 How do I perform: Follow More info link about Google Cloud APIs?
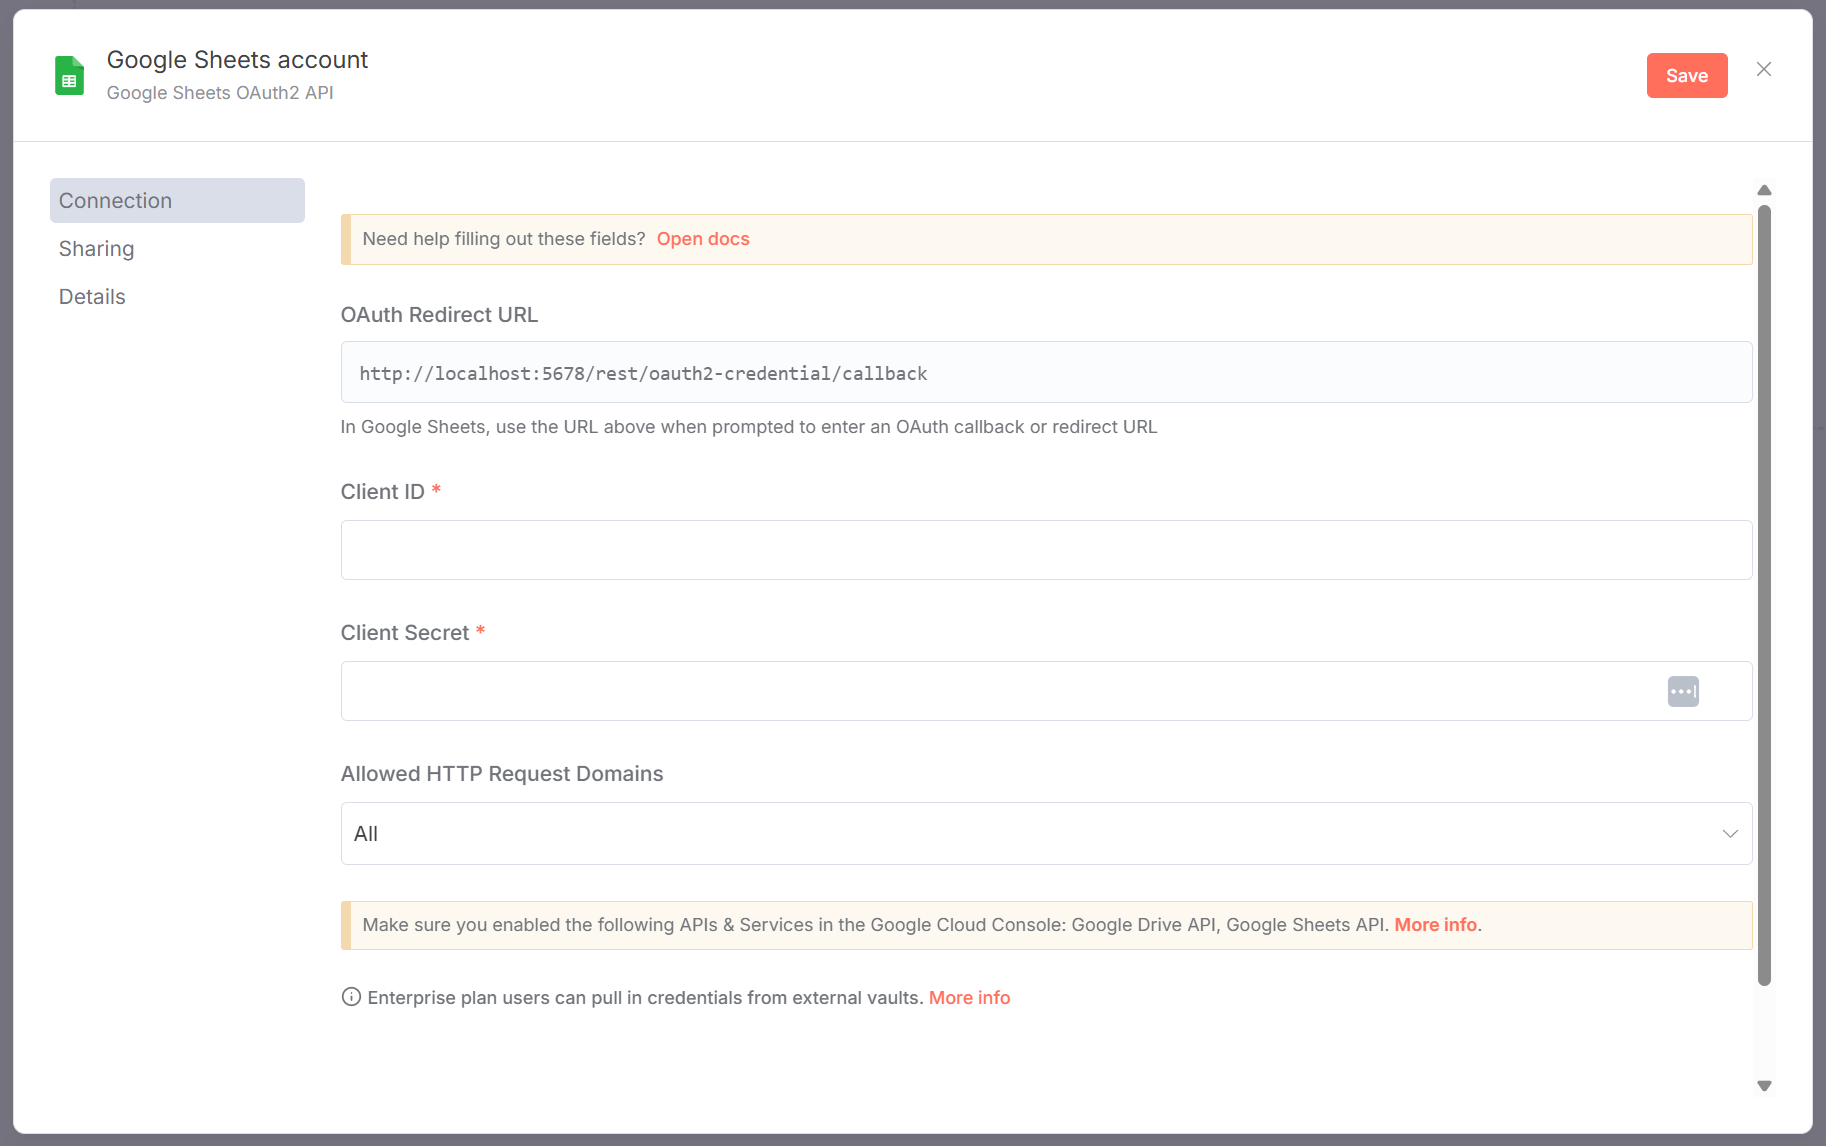tap(1435, 925)
